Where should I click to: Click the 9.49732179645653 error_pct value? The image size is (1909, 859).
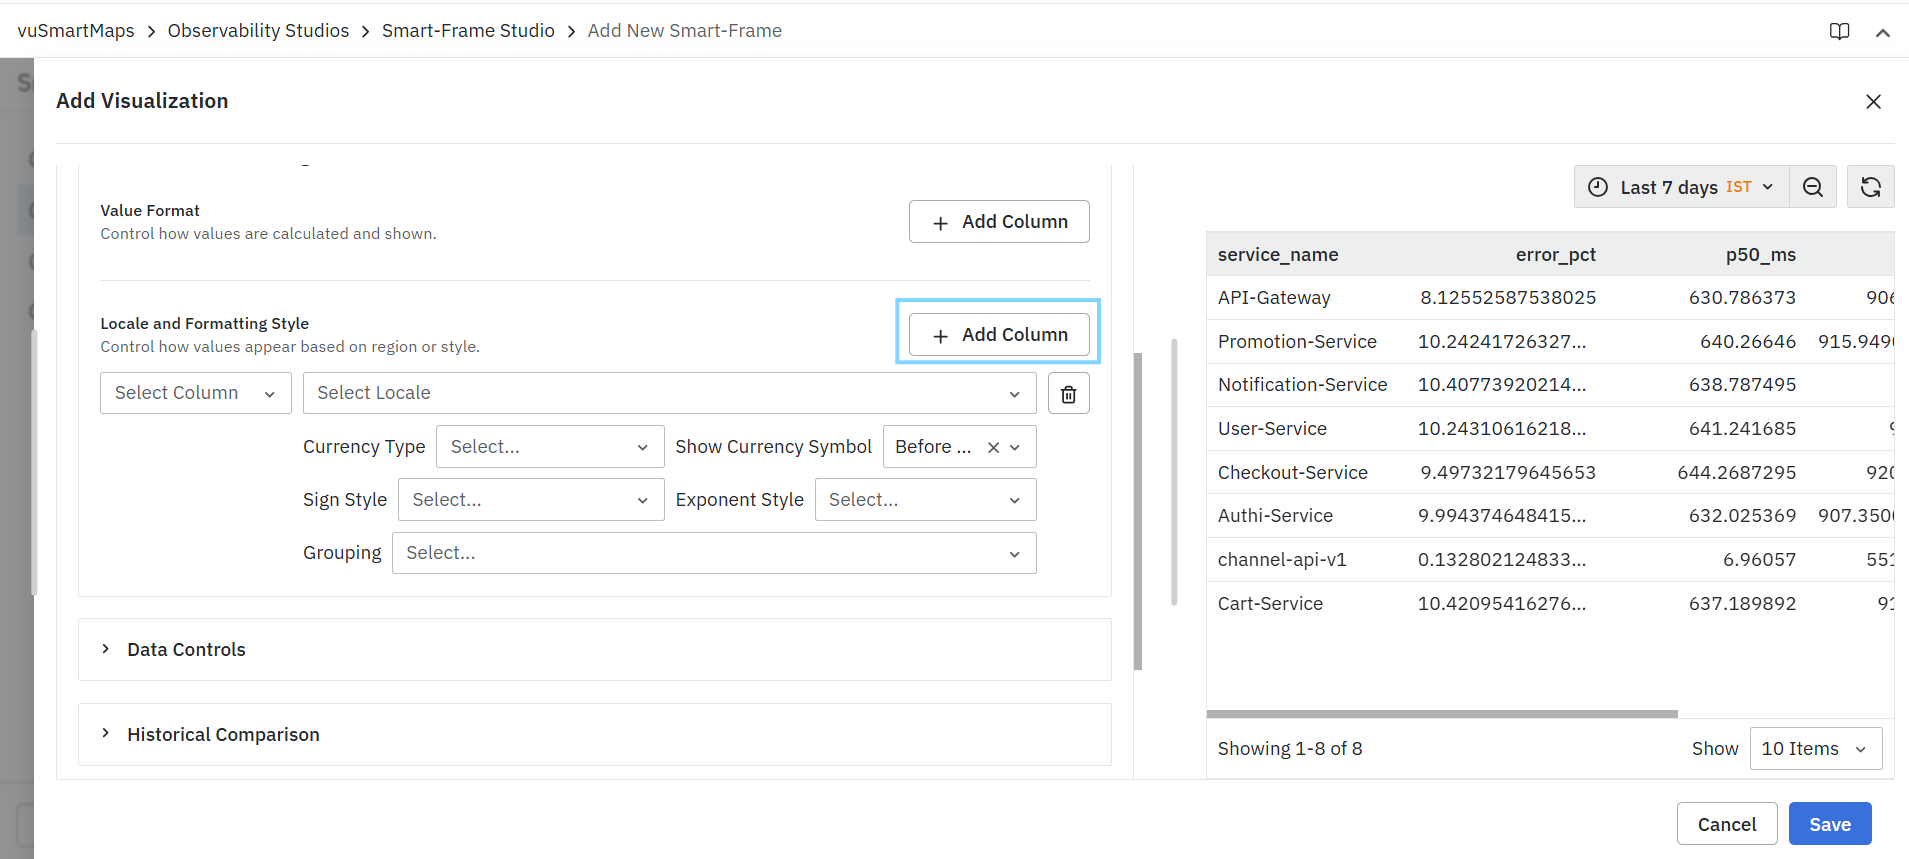(1508, 473)
